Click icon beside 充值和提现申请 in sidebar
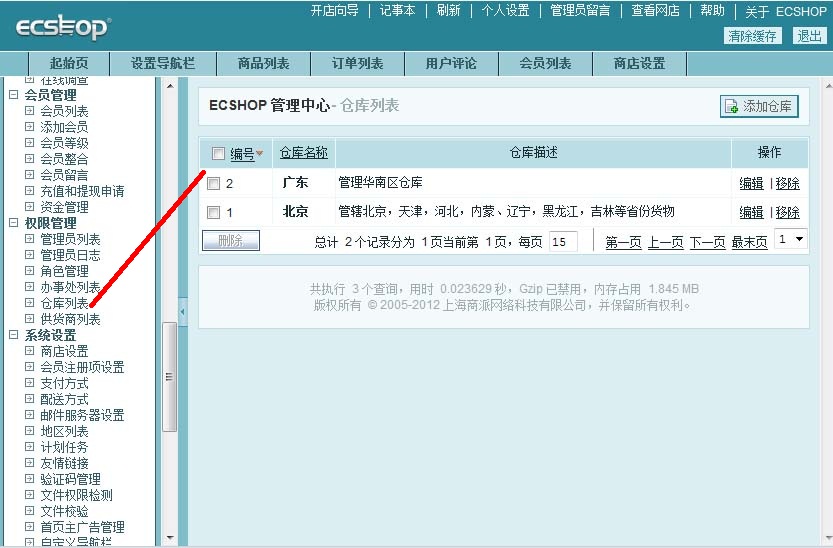This screenshot has height=548, width=833. (30, 190)
